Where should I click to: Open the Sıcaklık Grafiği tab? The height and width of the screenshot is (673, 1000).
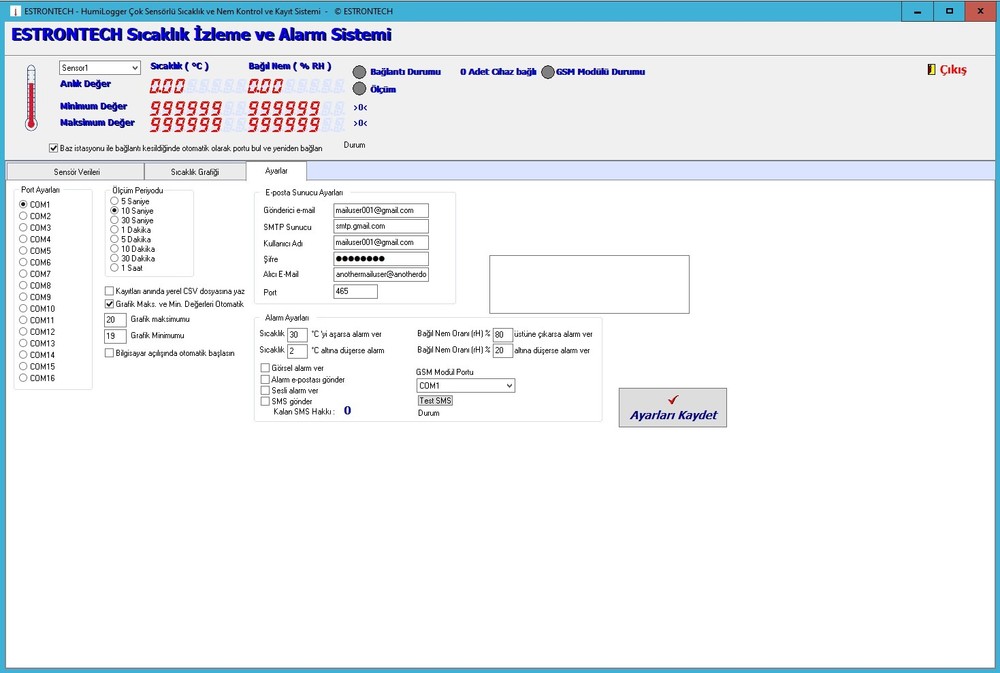[x=195, y=172]
